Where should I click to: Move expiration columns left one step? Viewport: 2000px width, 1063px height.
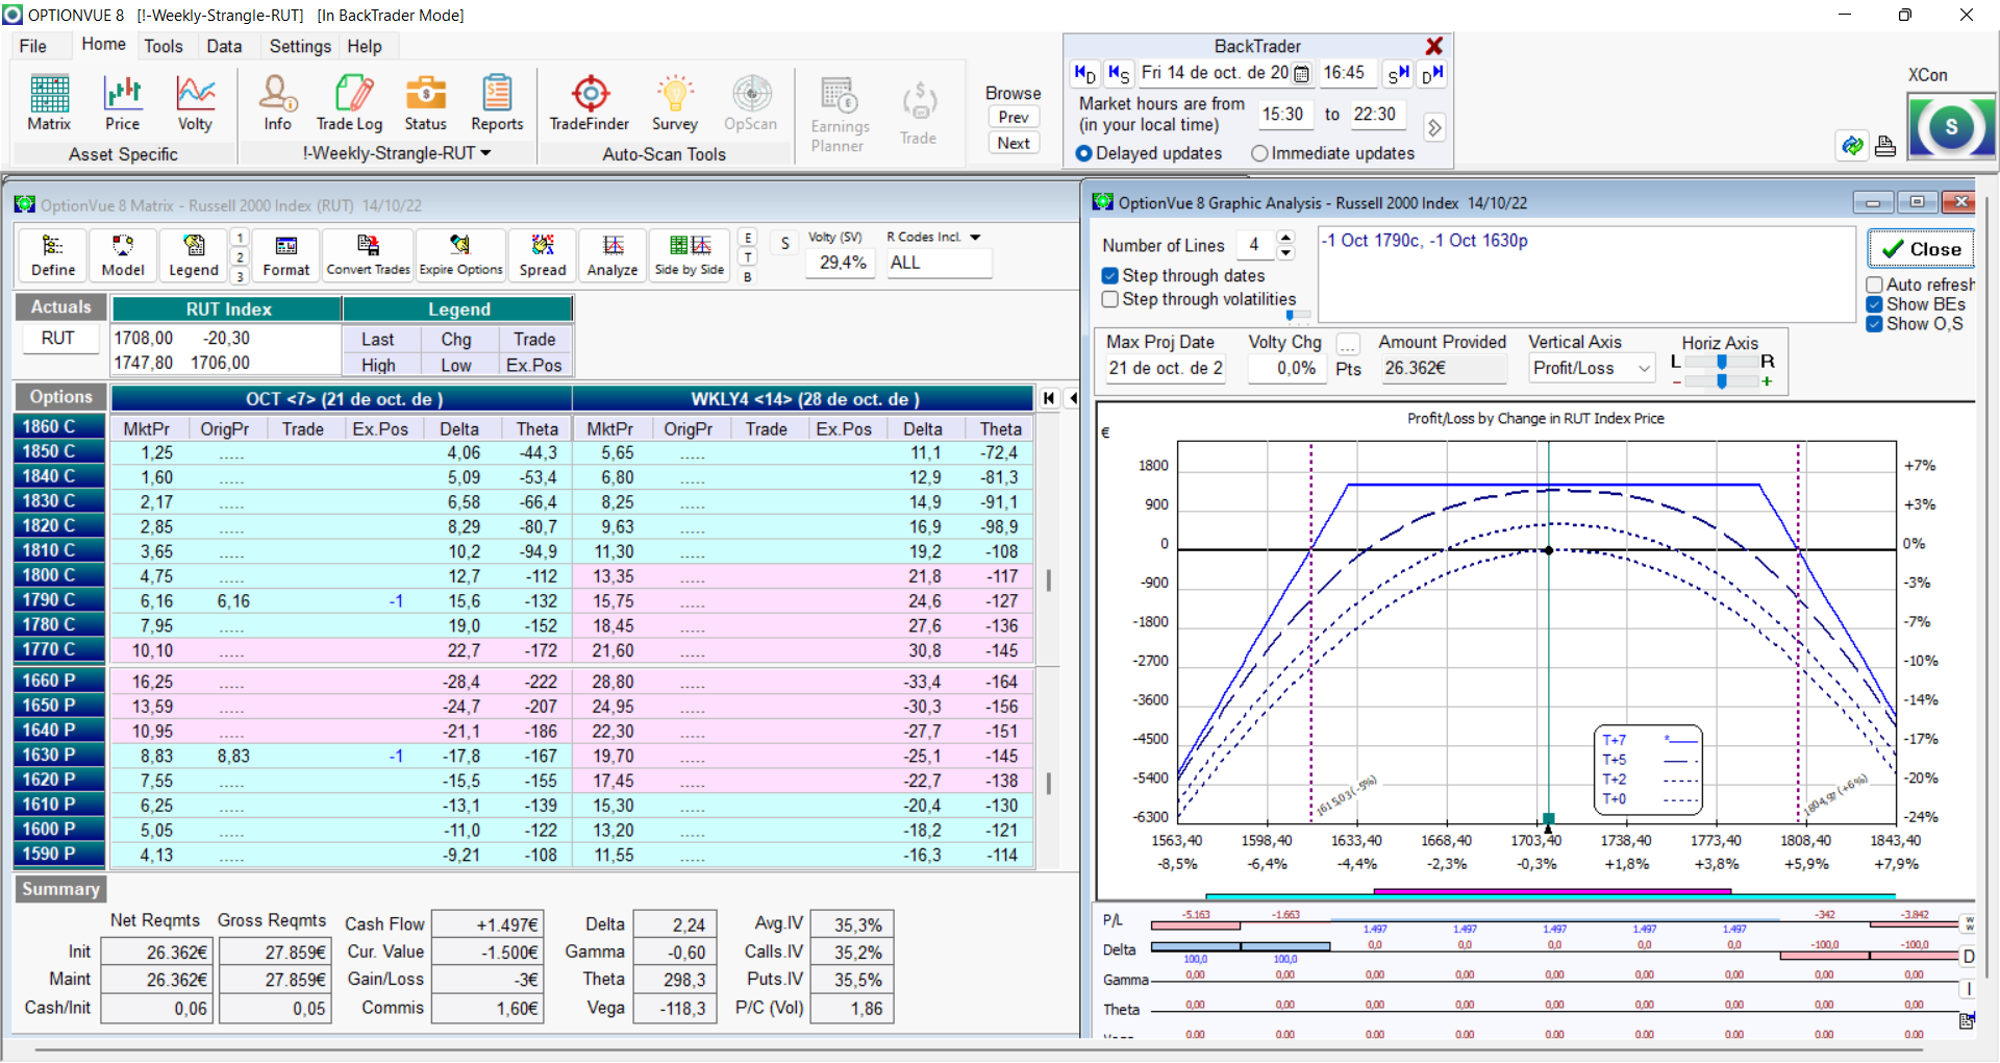(x=1072, y=398)
